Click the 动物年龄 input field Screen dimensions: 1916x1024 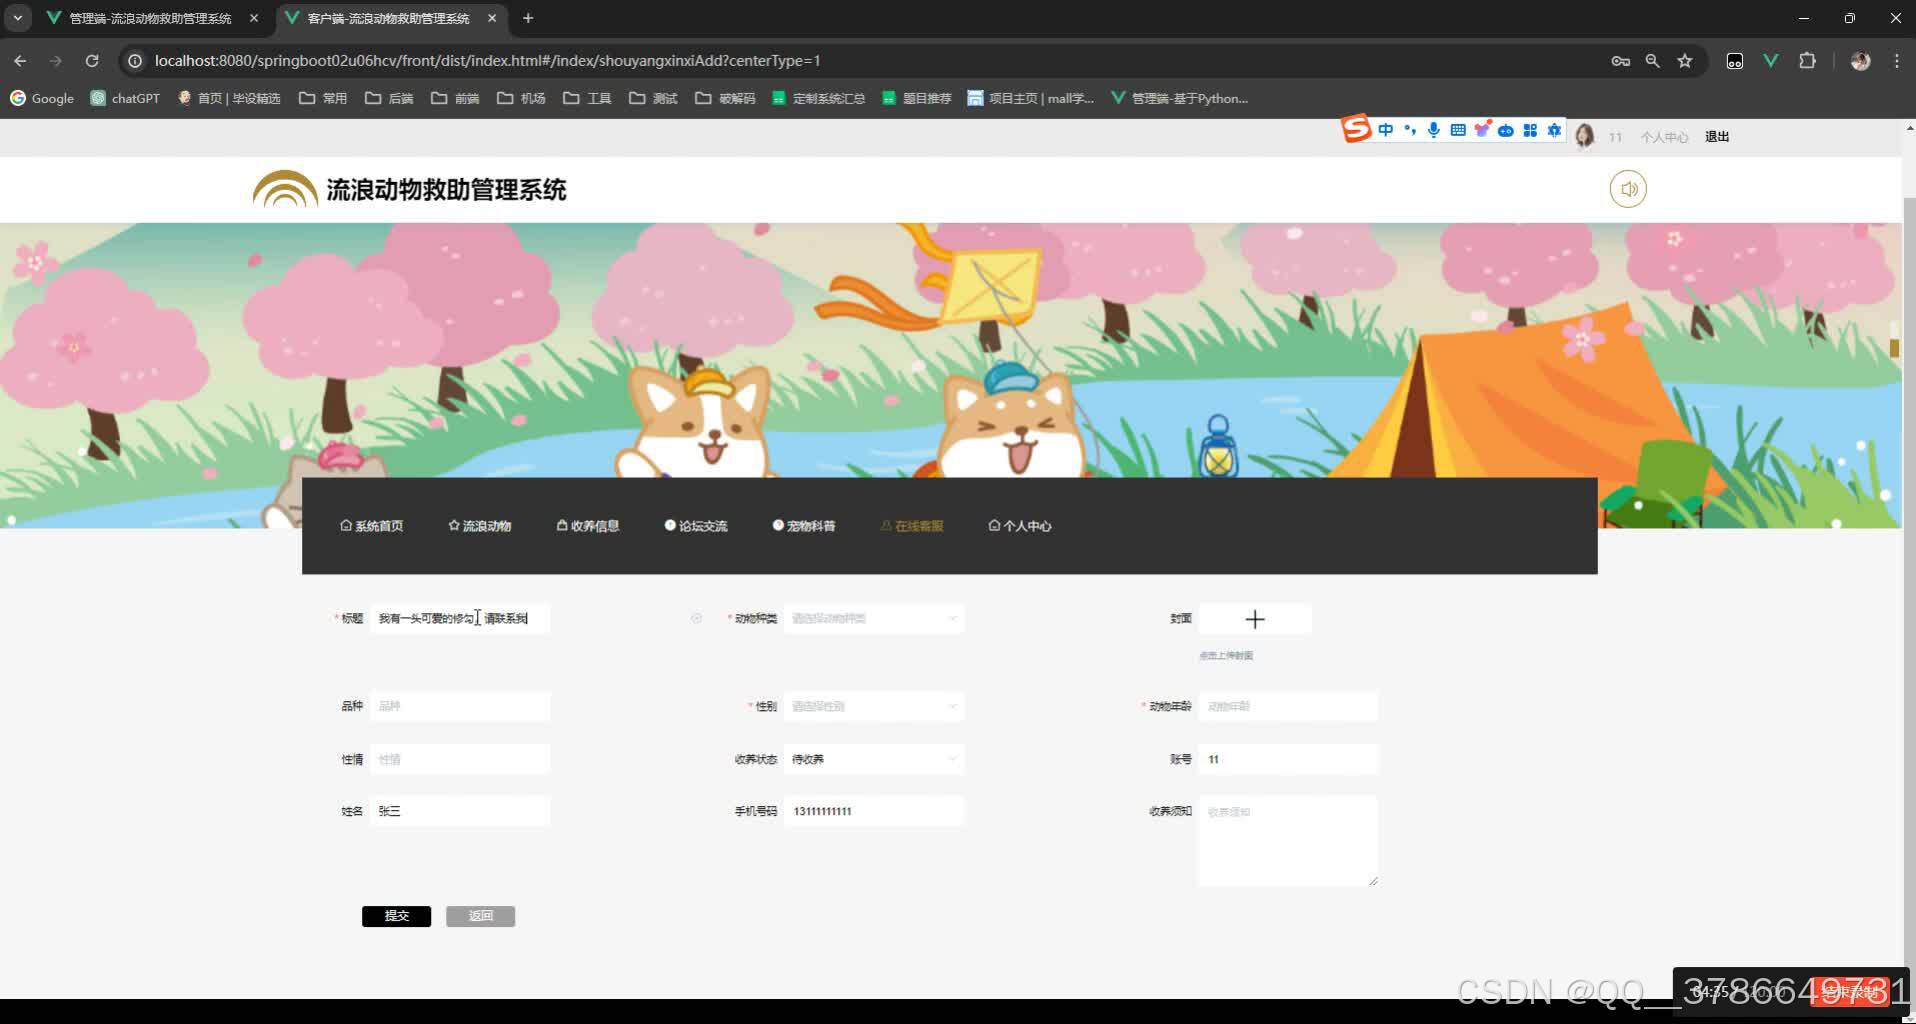(x=1288, y=706)
